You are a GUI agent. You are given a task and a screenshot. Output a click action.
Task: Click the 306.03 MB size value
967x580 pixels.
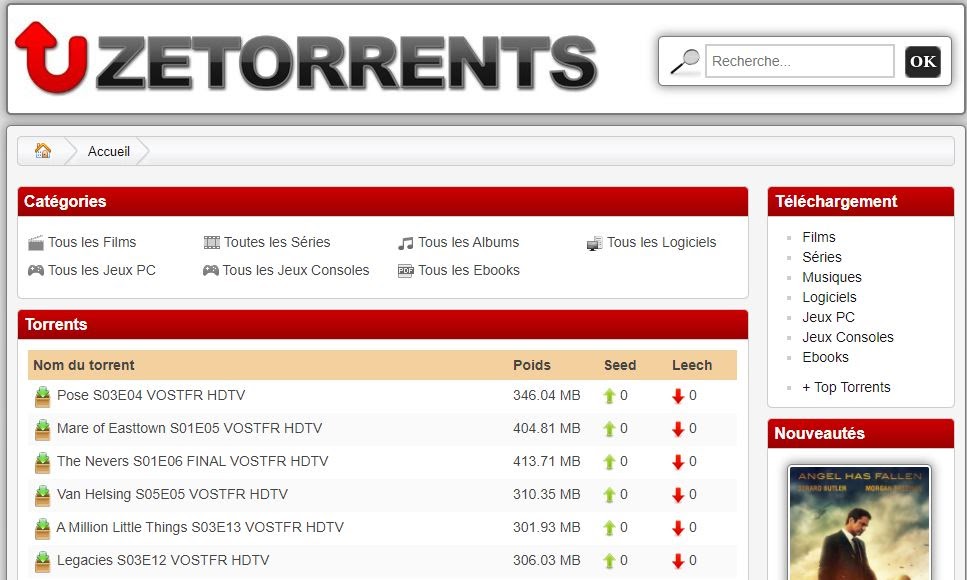click(546, 560)
